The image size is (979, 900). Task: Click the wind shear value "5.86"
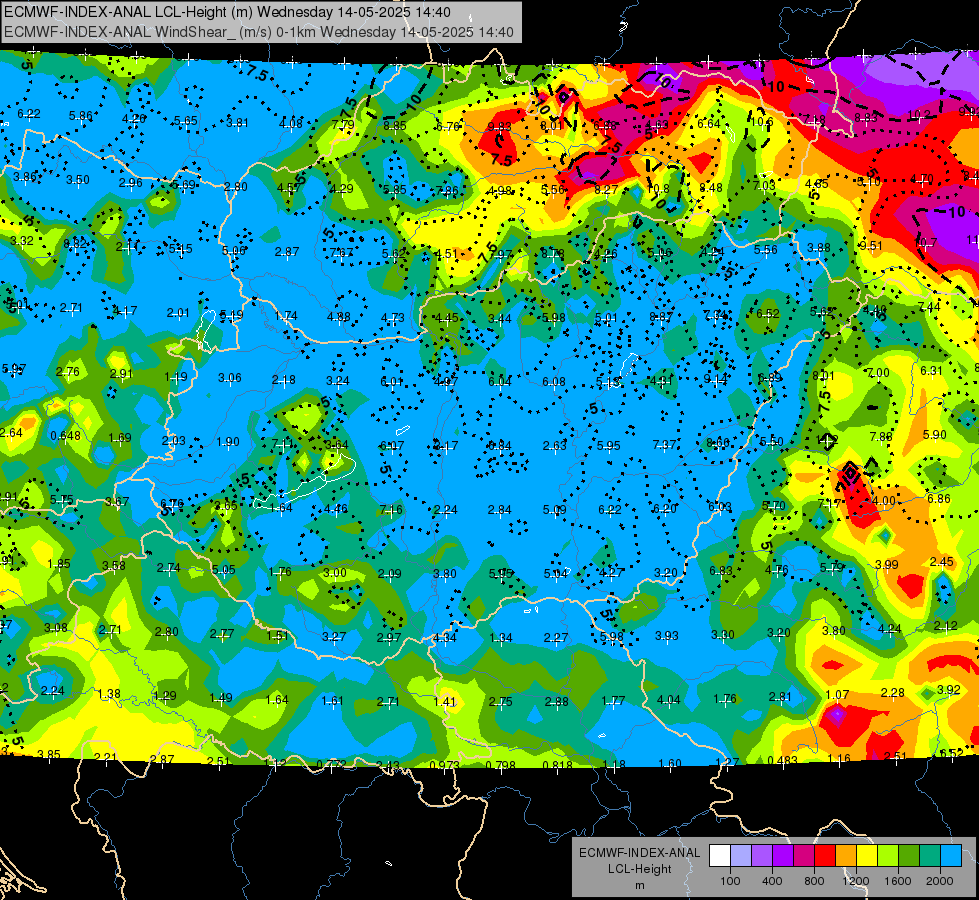[81, 116]
